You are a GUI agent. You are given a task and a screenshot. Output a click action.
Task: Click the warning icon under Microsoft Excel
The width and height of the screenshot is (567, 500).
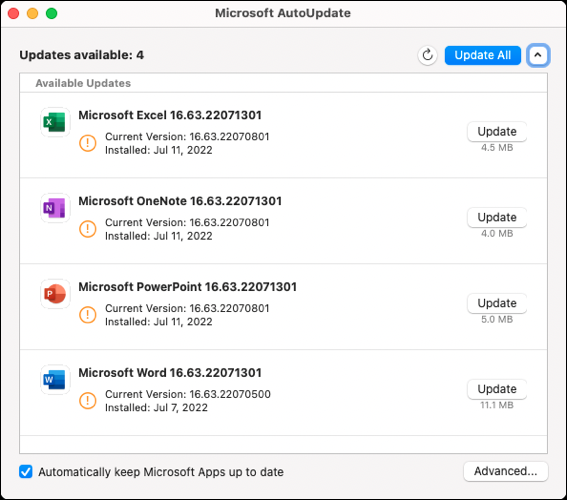point(88,143)
